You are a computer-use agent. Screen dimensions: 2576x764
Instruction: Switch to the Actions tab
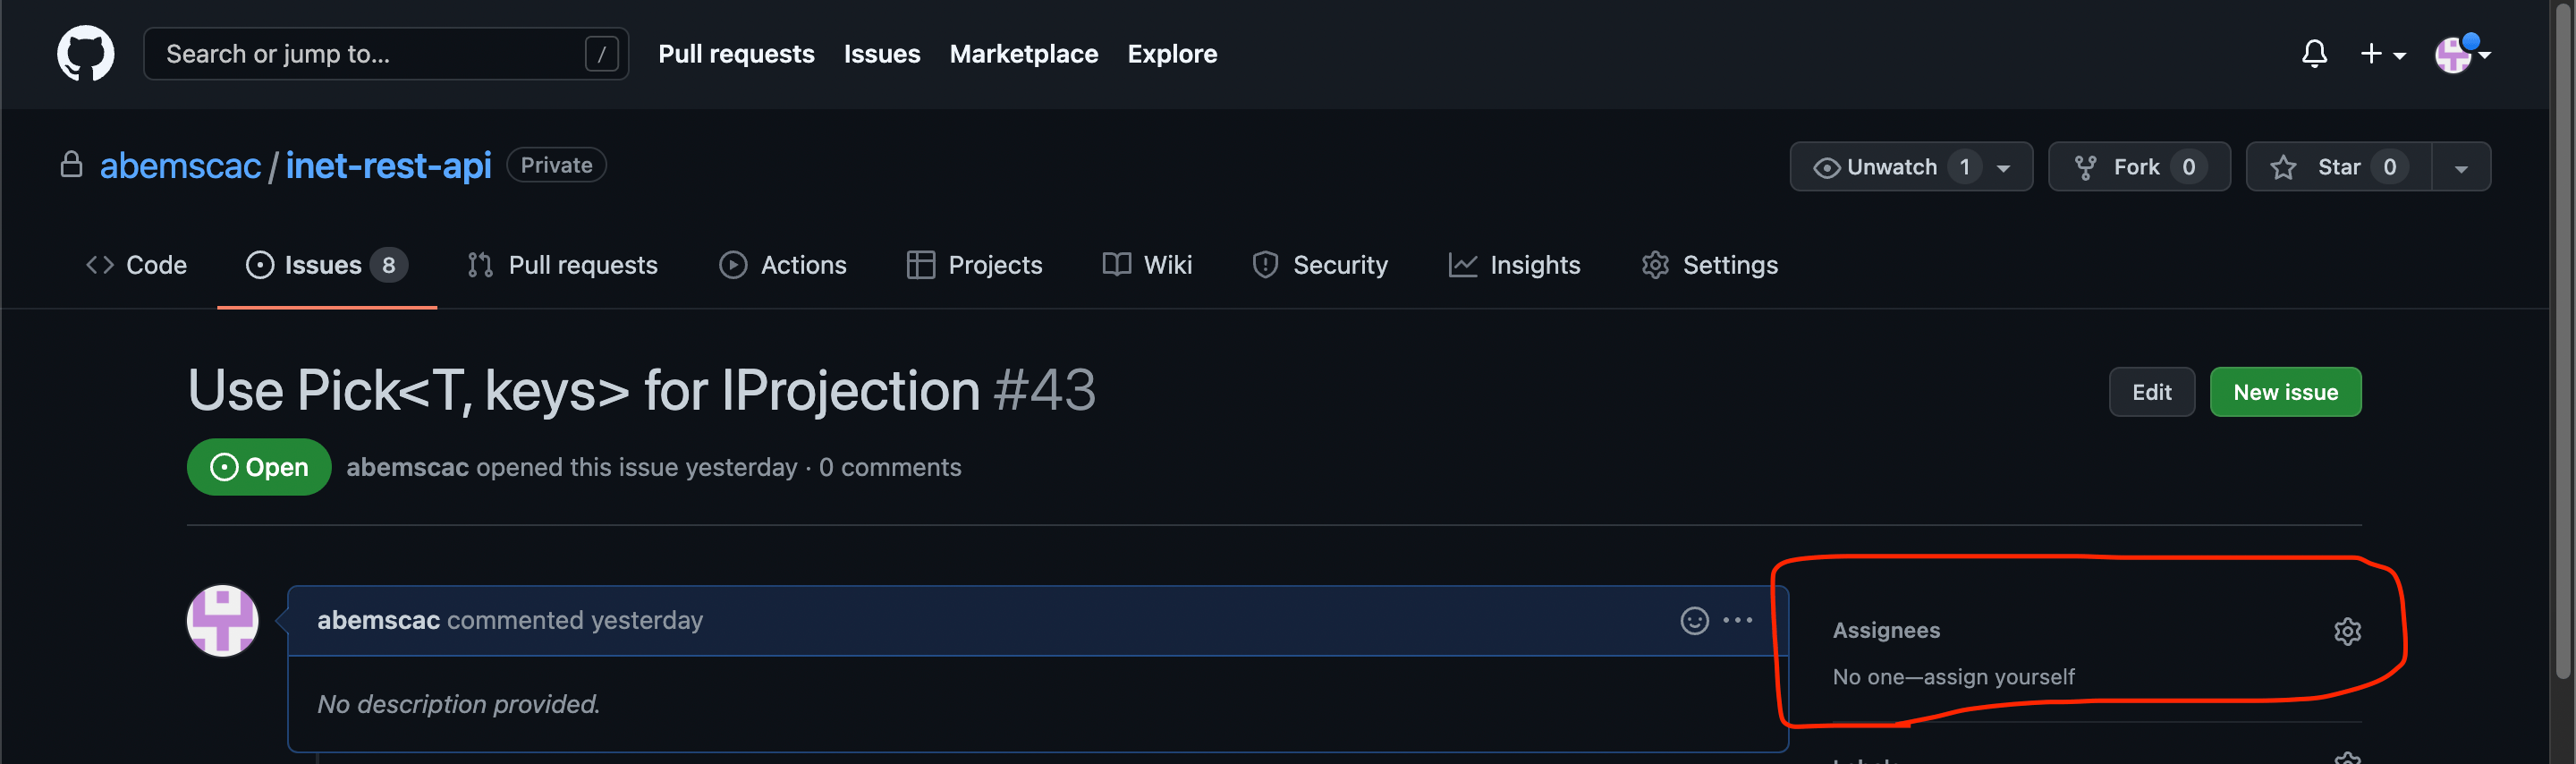coord(783,265)
